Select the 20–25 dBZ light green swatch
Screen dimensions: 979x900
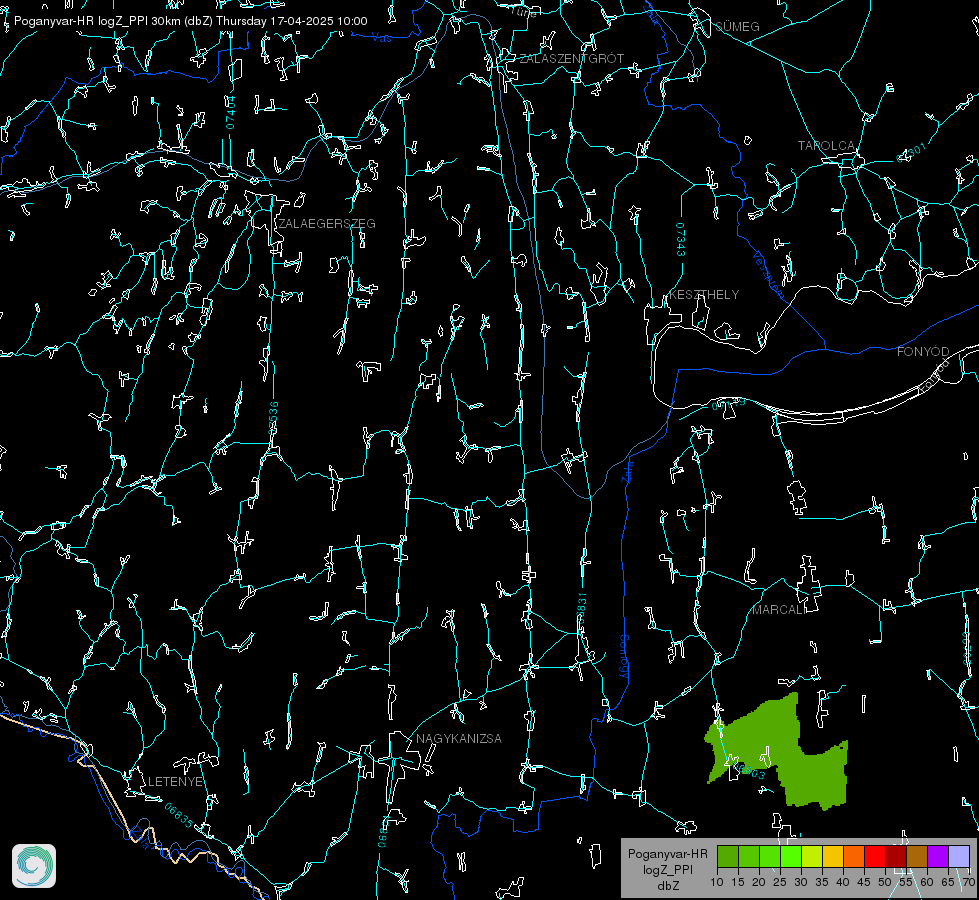[770, 856]
